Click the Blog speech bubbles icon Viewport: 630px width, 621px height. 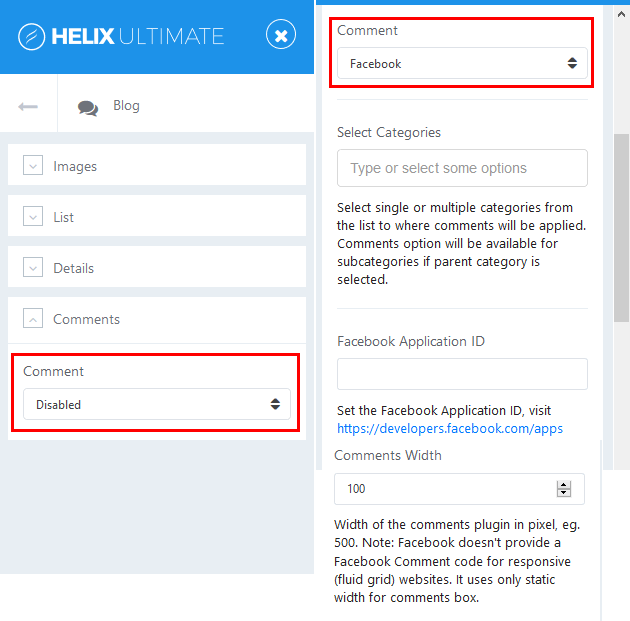click(88, 107)
